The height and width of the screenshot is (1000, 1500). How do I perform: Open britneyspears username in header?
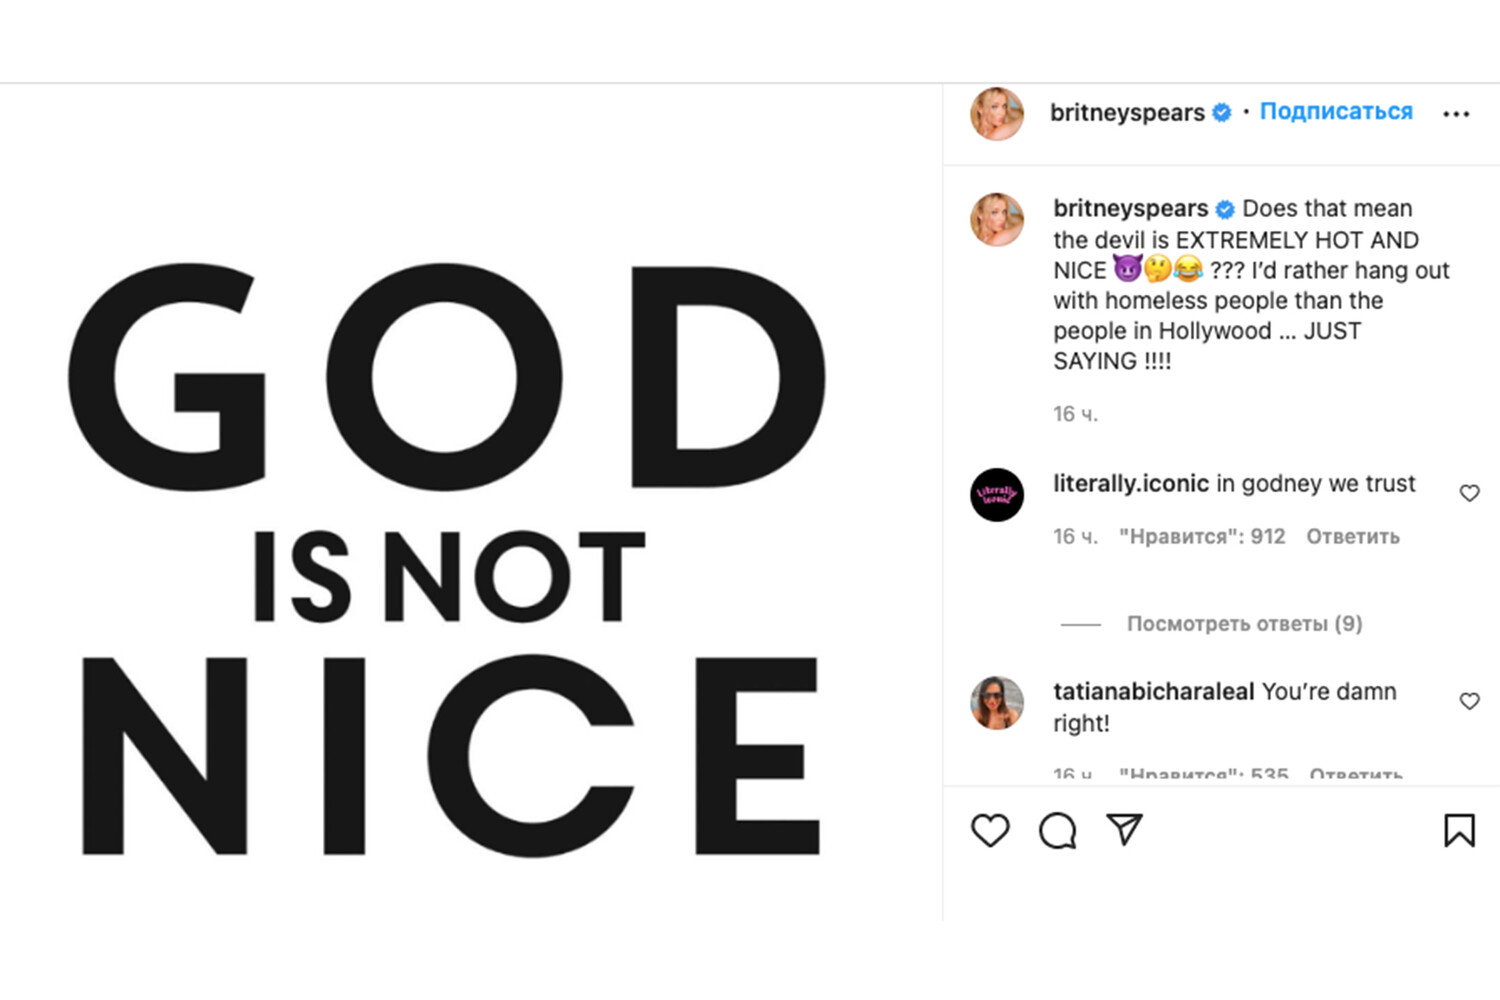point(1126,113)
